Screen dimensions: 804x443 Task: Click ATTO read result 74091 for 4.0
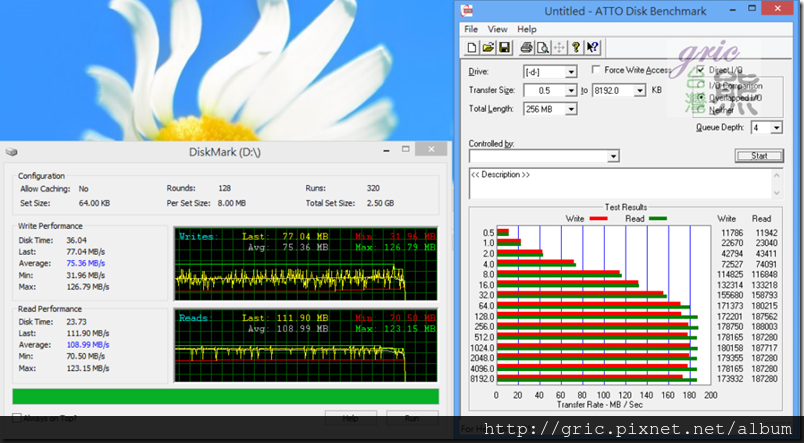[766, 264]
